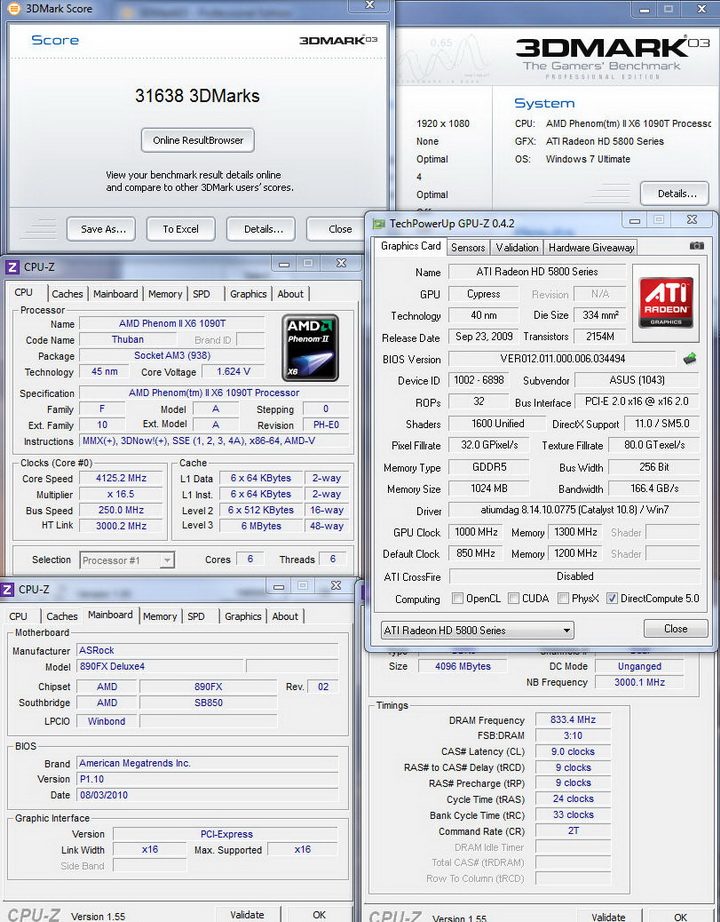
Task: Click the Core Voltage 1.624 V value
Action: click(233, 372)
